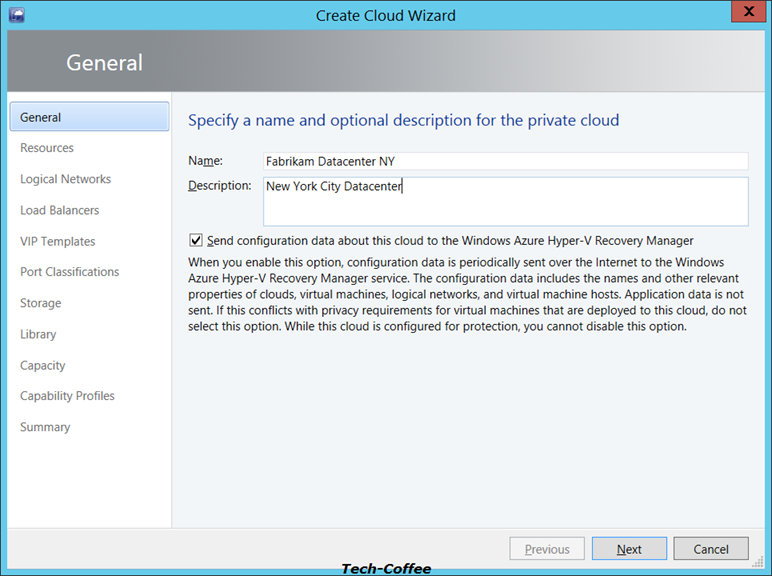Open the Library step
The height and width of the screenshot is (576, 772).
pos(38,334)
